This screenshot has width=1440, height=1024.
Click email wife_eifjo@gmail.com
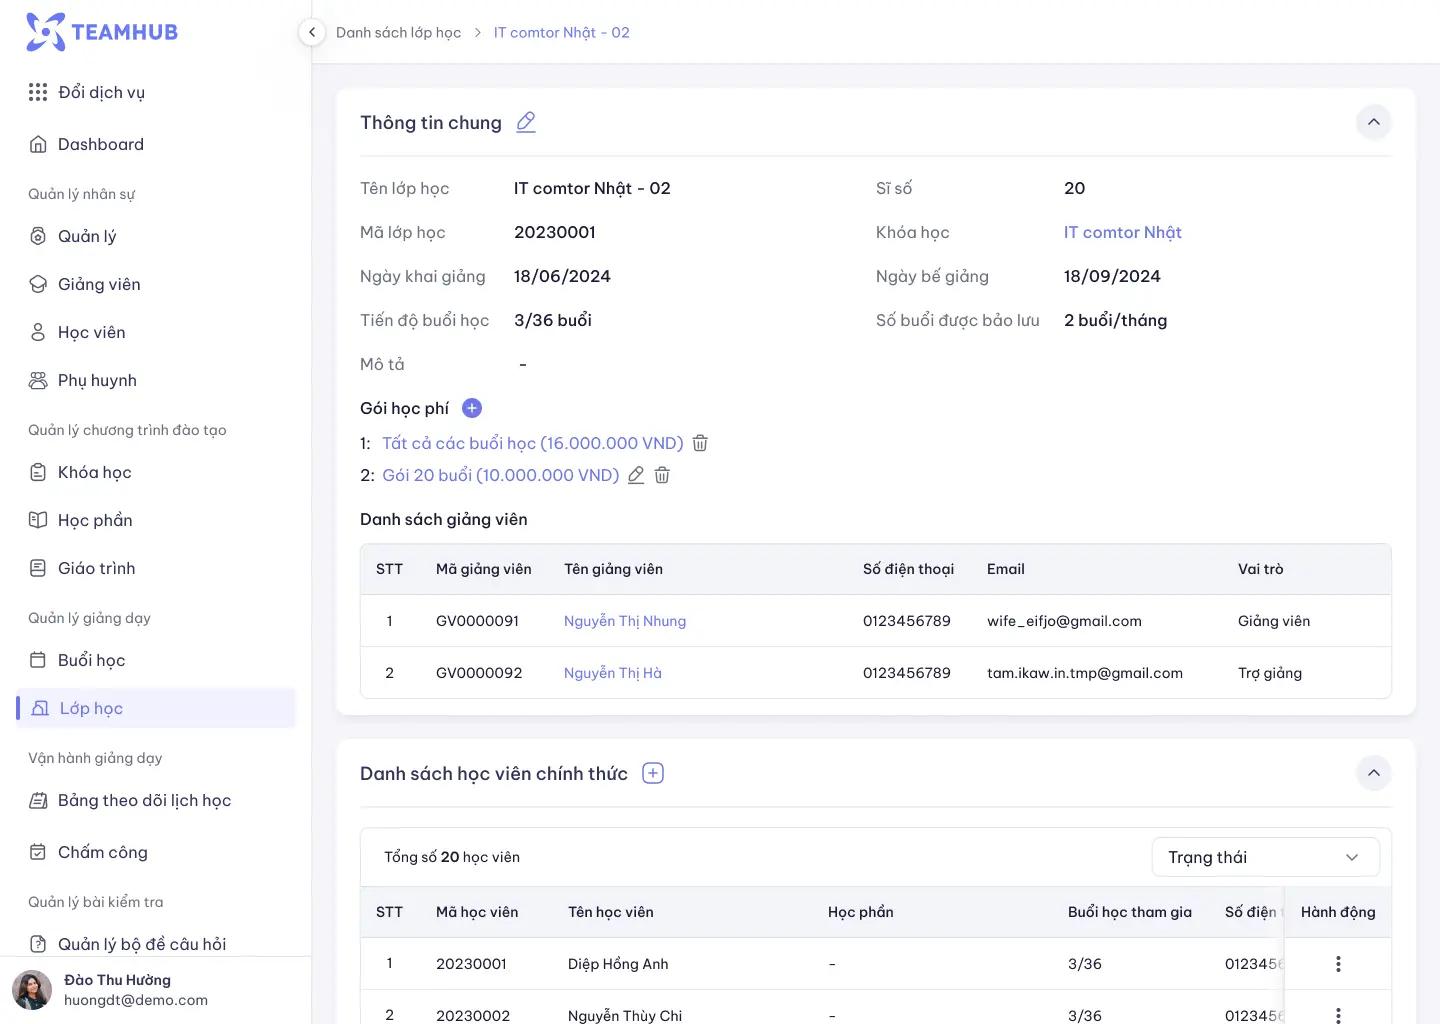[x=1064, y=621]
